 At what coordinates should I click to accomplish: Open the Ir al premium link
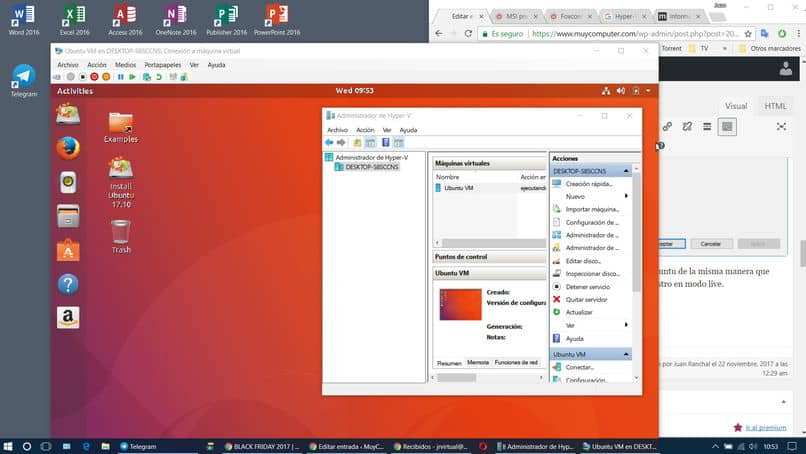(766, 428)
